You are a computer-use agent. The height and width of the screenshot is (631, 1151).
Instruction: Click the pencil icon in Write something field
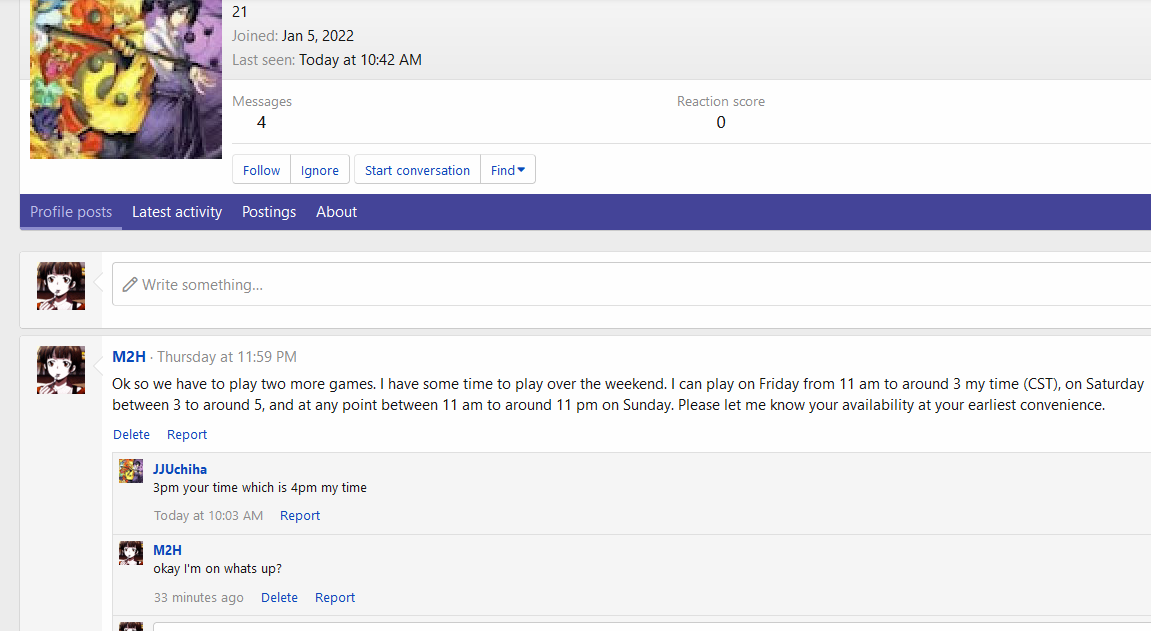tap(130, 285)
